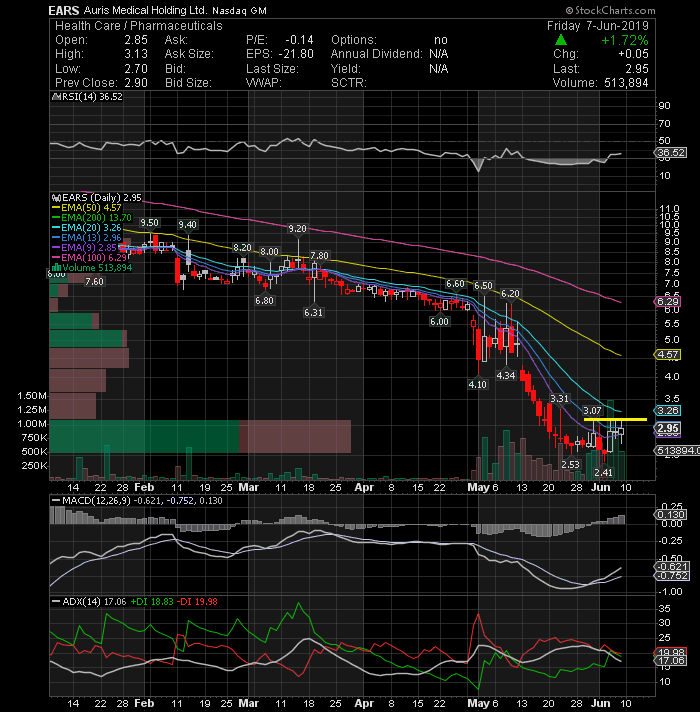The height and width of the screenshot is (712, 700).
Task: Click the 6.80 low price label
Action: point(264,301)
